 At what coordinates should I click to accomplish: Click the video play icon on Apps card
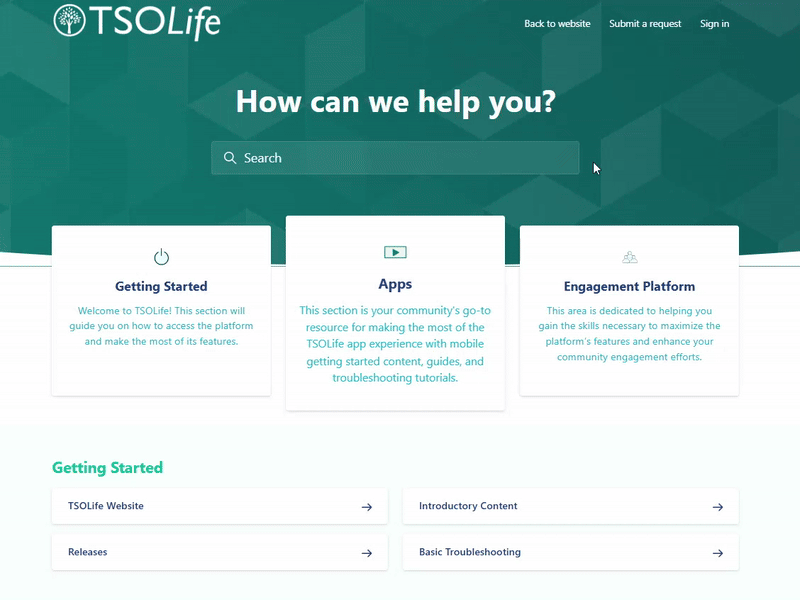(x=395, y=252)
